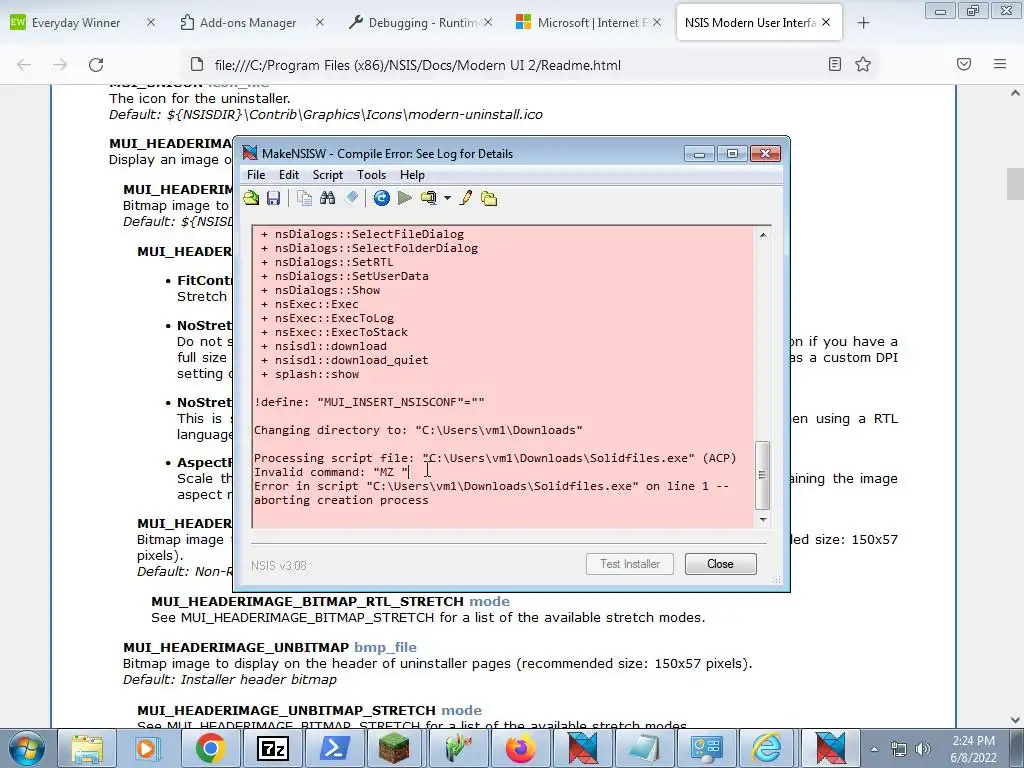Click the Save to Pocket icon in Firefox
Image resolution: width=1024 pixels, height=768 pixels.
point(964,64)
